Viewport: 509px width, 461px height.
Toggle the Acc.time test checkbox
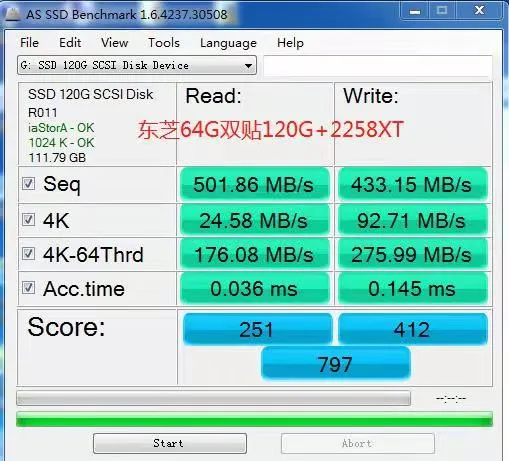pos(28,288)
